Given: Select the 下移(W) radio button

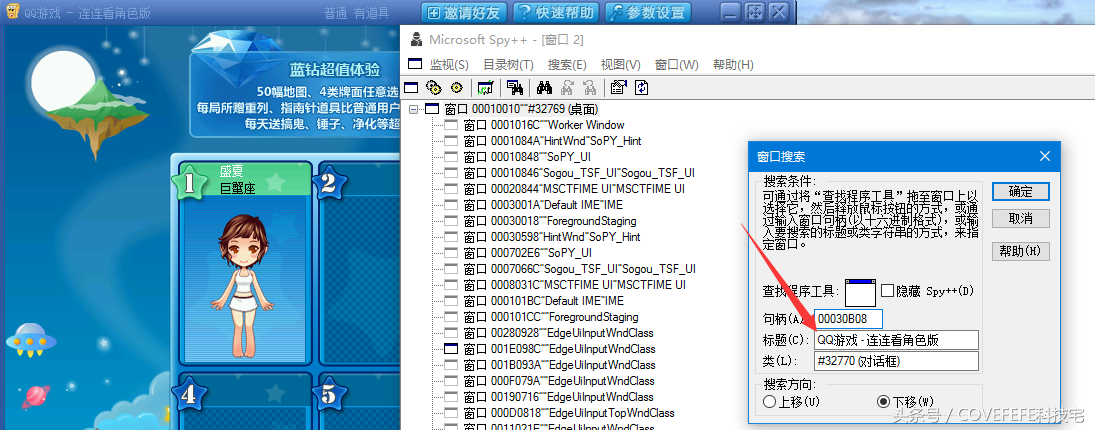Looking at the screenshot, I should 883,402.
